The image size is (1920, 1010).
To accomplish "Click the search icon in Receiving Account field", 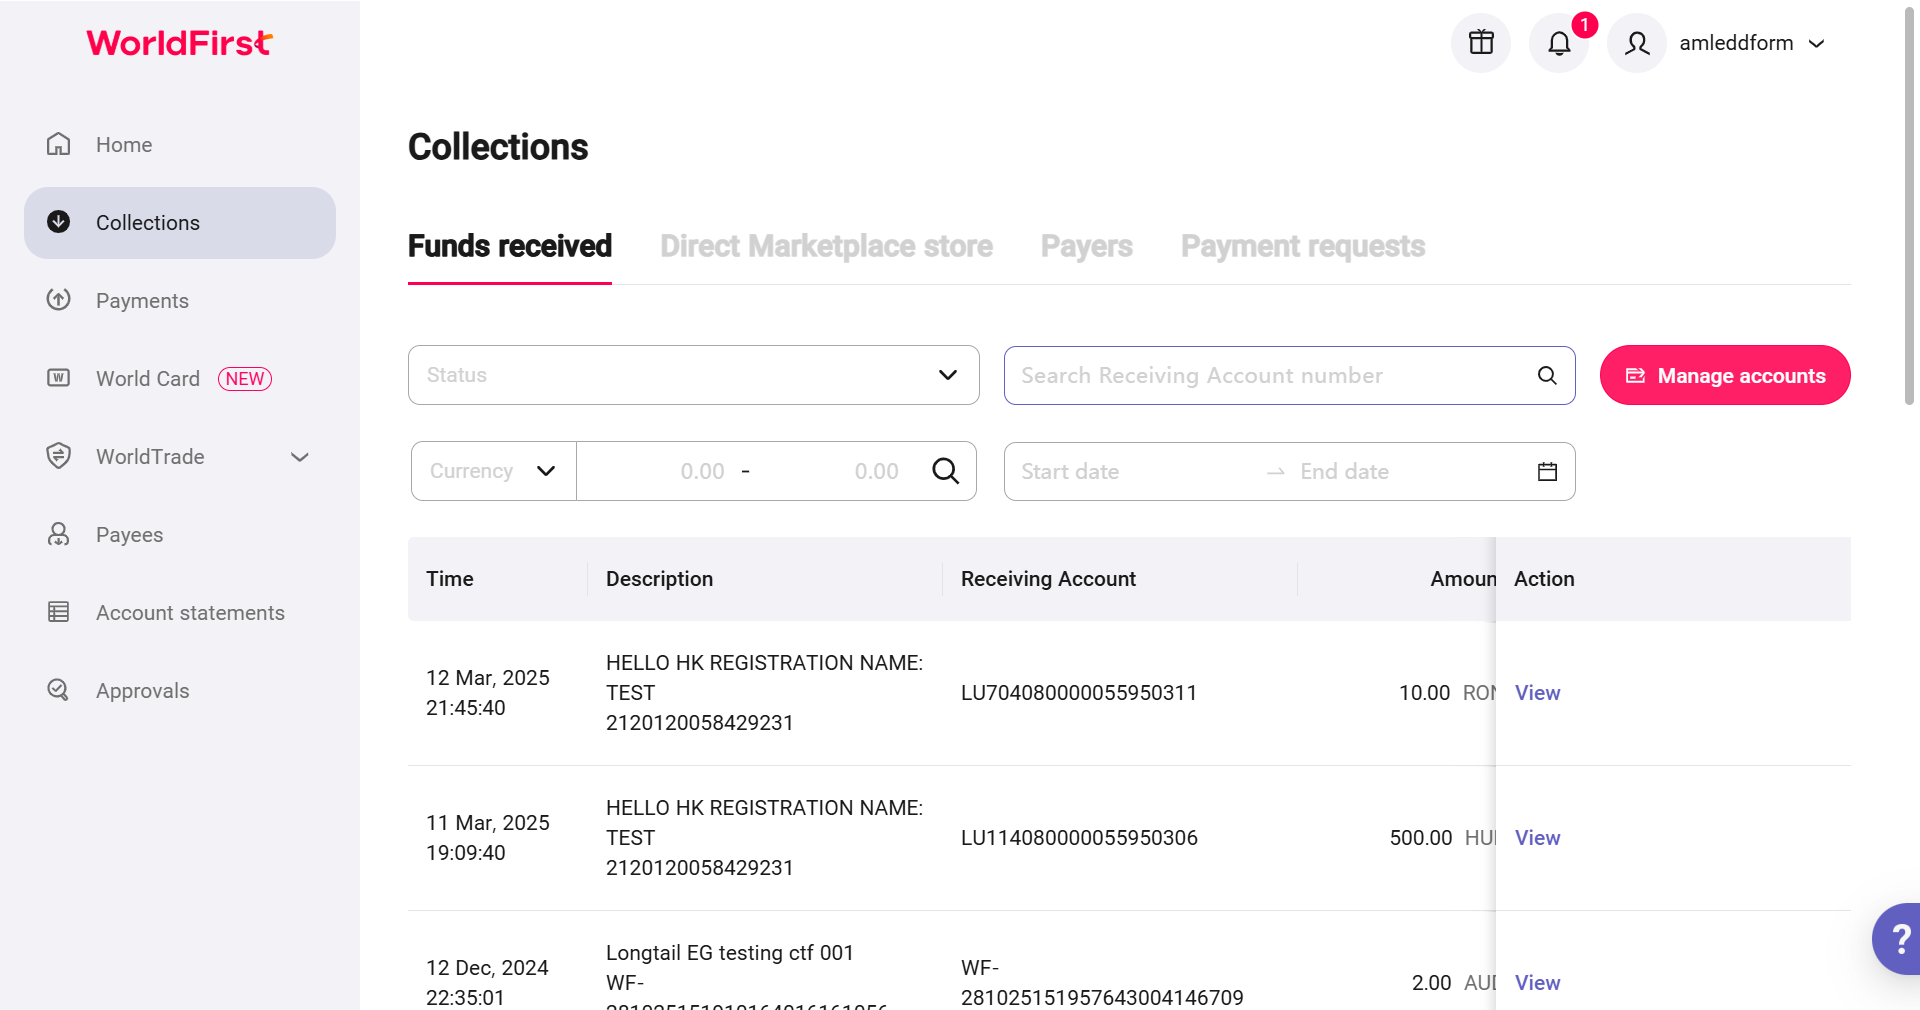I will [x=1547, y=375].
